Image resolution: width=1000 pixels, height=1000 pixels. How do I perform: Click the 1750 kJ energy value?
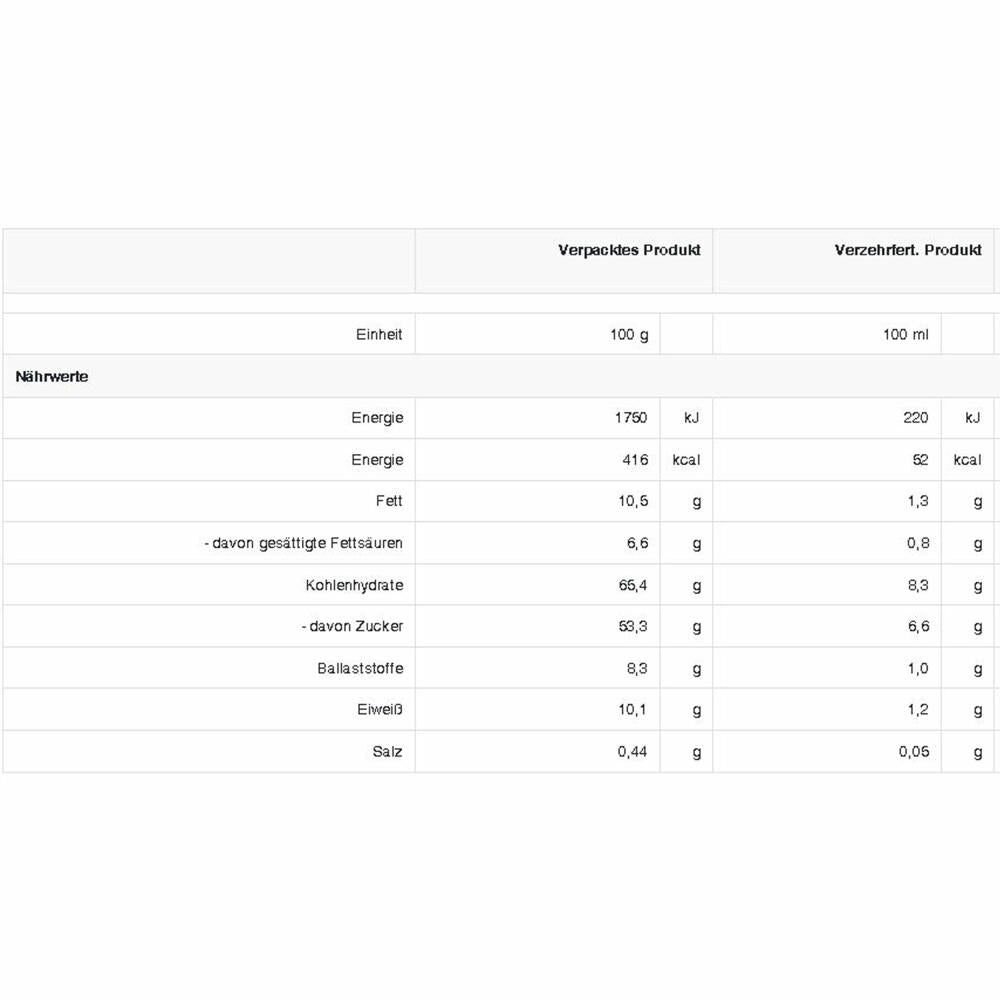(631, 418)
